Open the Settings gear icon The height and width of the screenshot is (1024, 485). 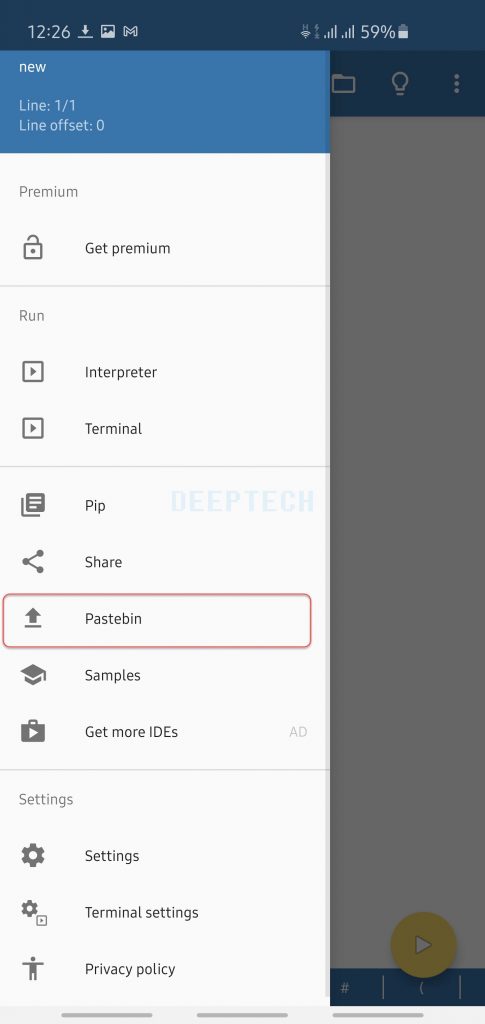coord(33,856)
